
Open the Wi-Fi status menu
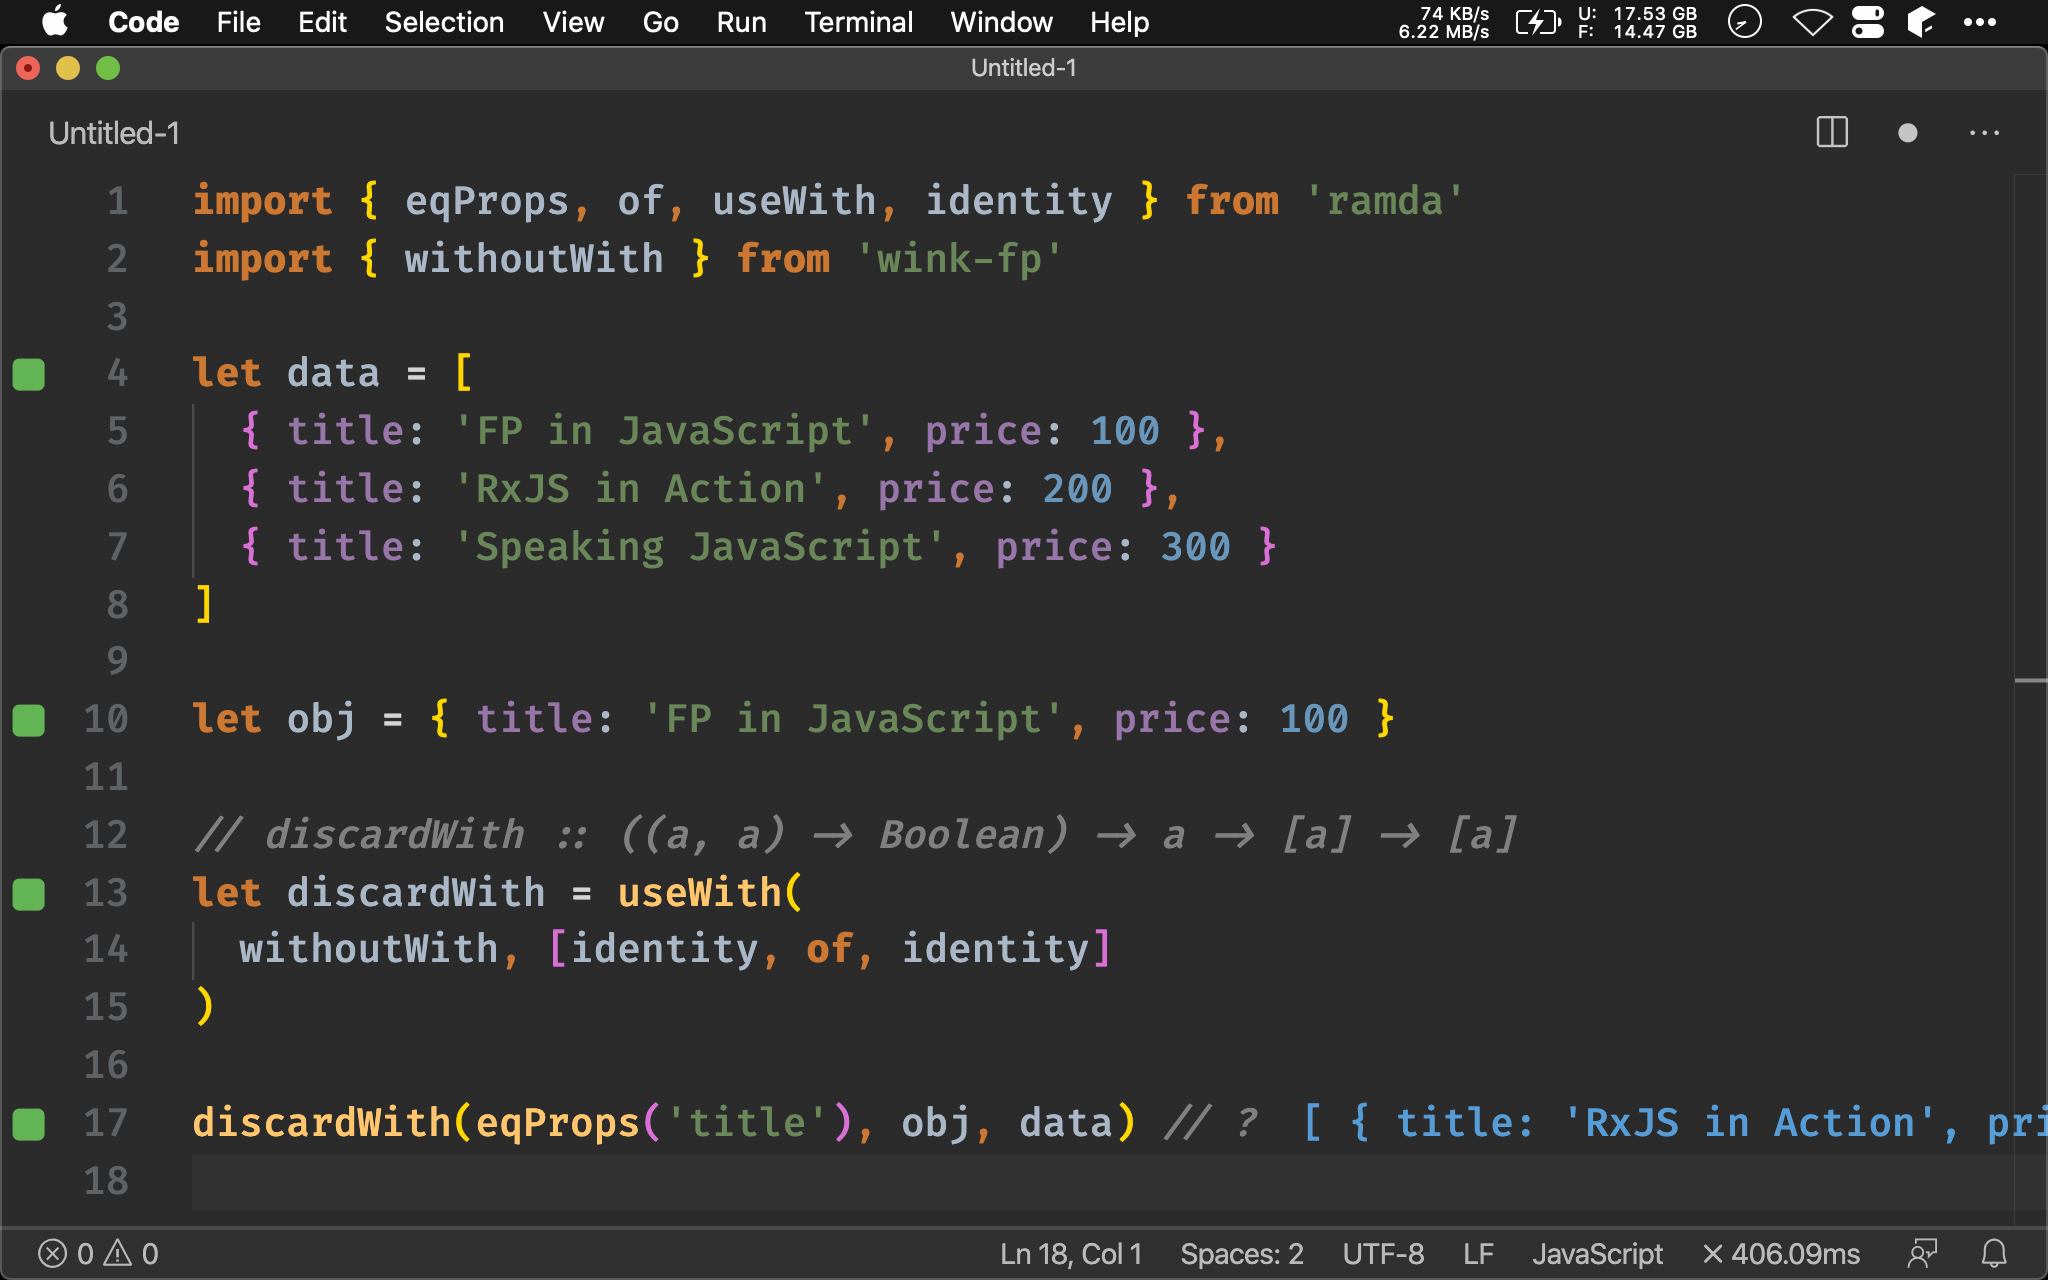(x=1812, y=22)
